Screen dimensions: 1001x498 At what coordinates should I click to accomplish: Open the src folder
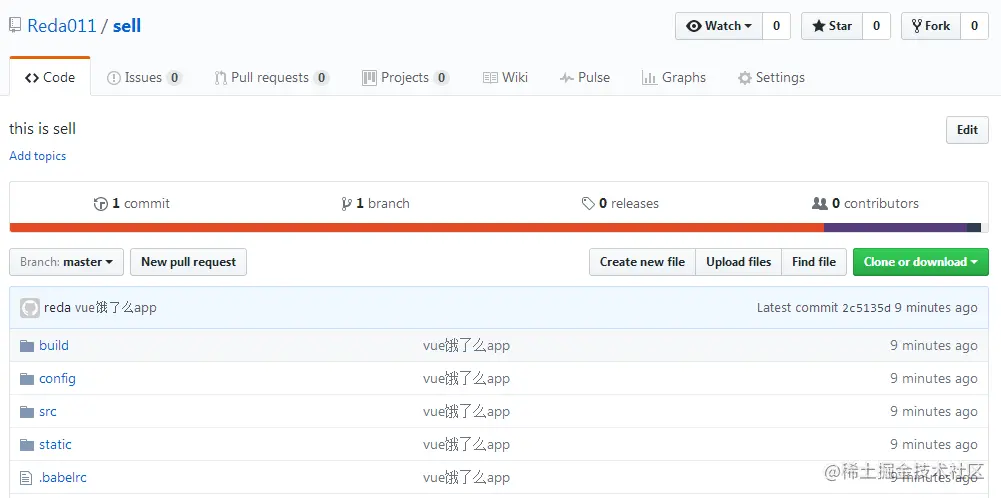tap(48, 412)
